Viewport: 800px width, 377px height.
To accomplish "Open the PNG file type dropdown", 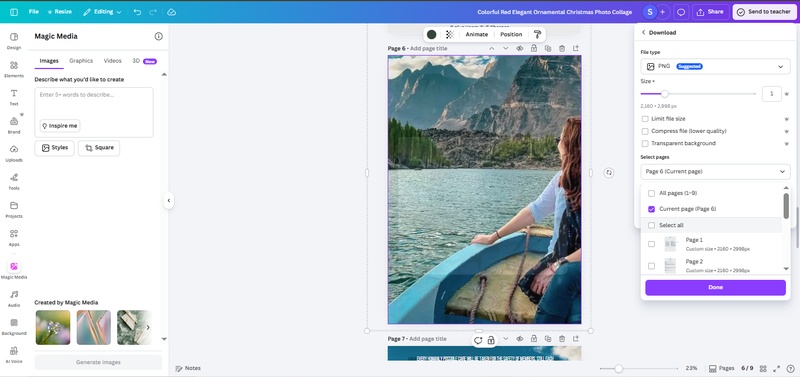I will pyautogui.click(x=715, y=66).
